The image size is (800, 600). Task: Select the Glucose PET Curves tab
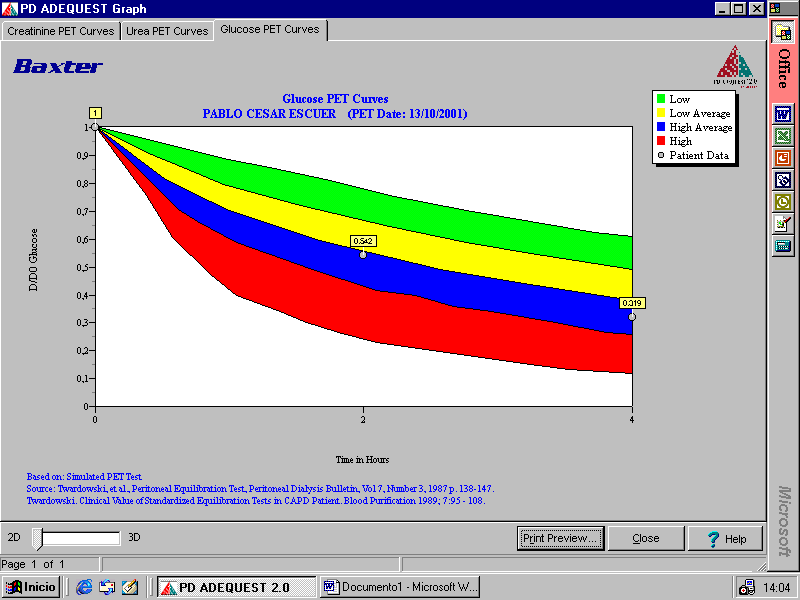coord(270,30)
